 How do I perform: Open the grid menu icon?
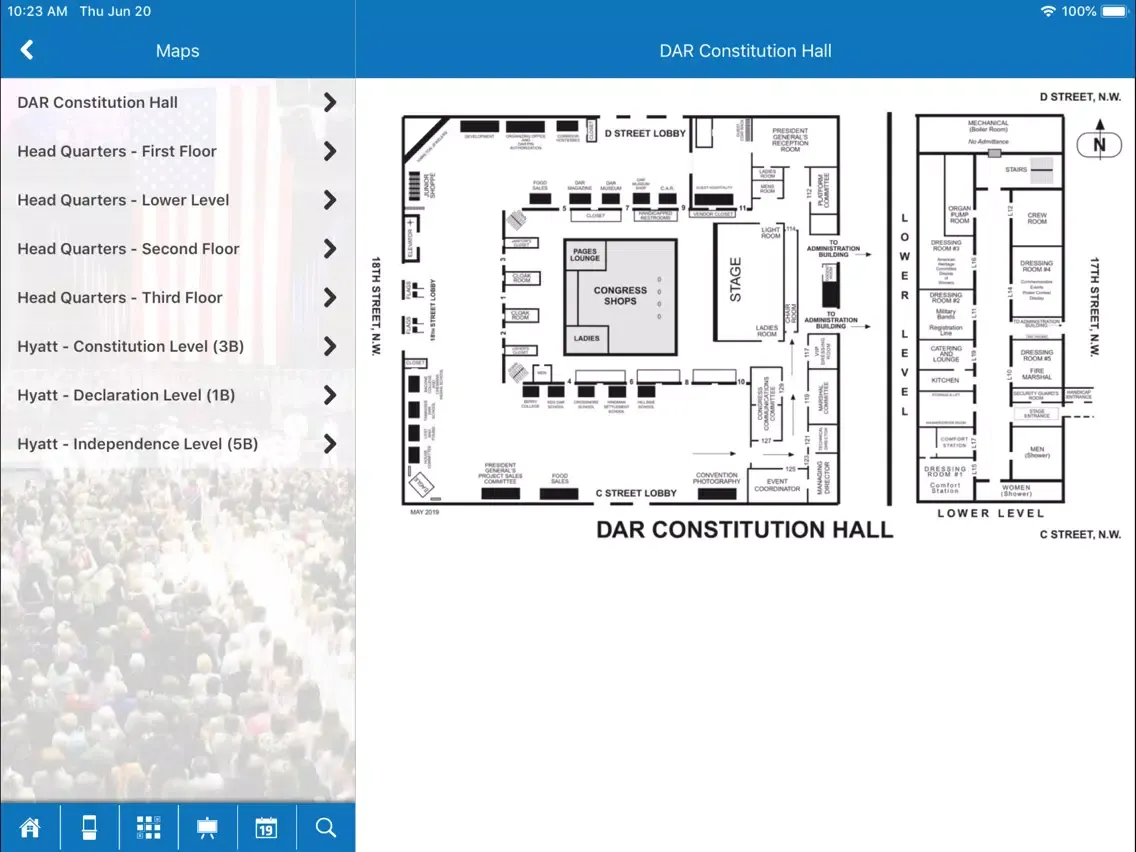point(149,827)
